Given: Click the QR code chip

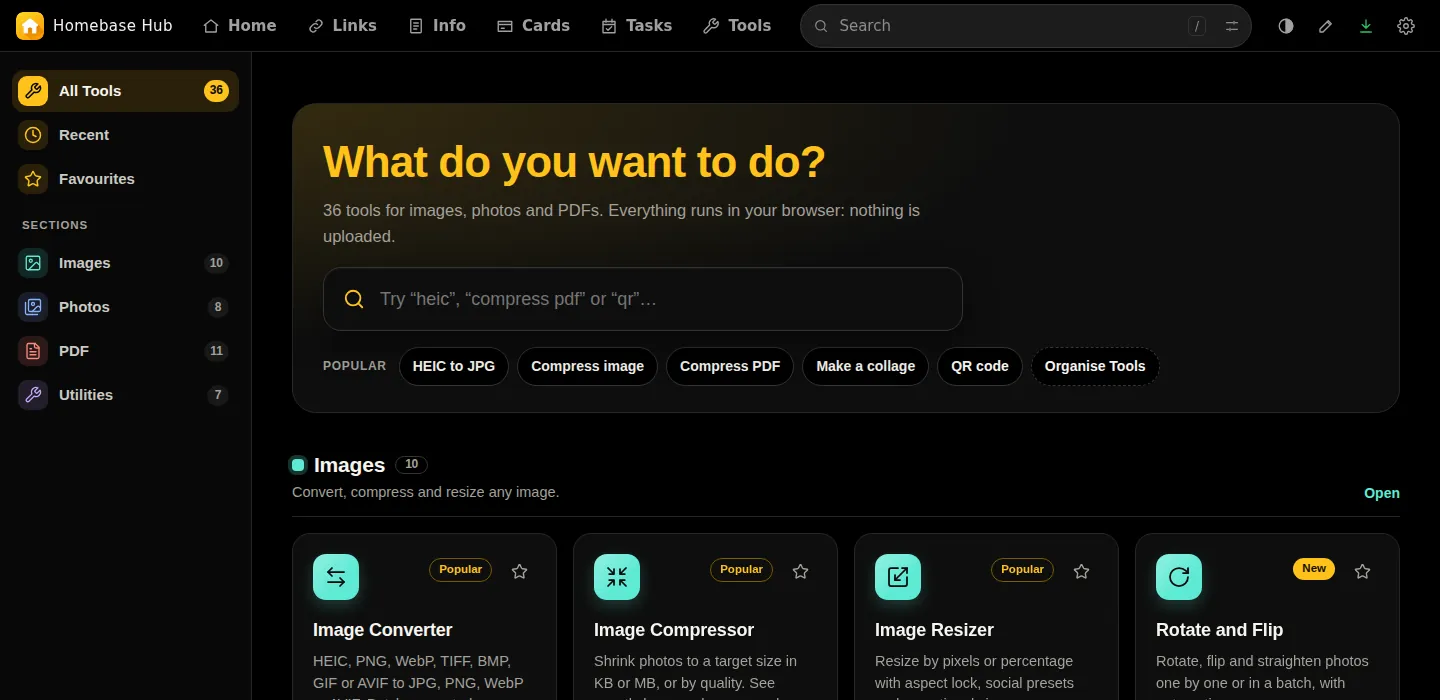Looking at the screenshot, I should 980,366.
